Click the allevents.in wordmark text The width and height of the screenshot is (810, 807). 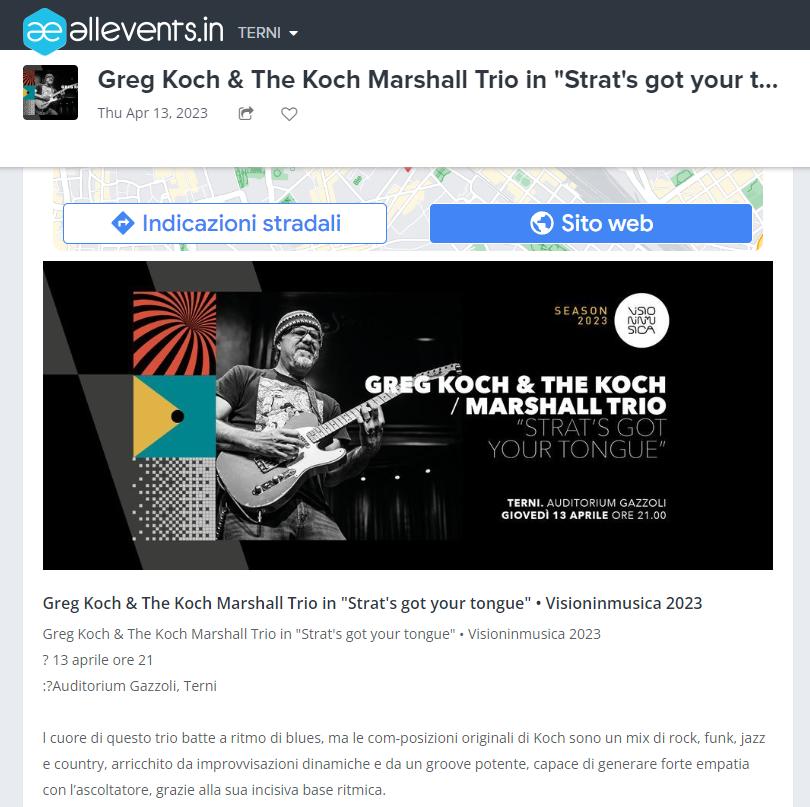coord(147,31)
